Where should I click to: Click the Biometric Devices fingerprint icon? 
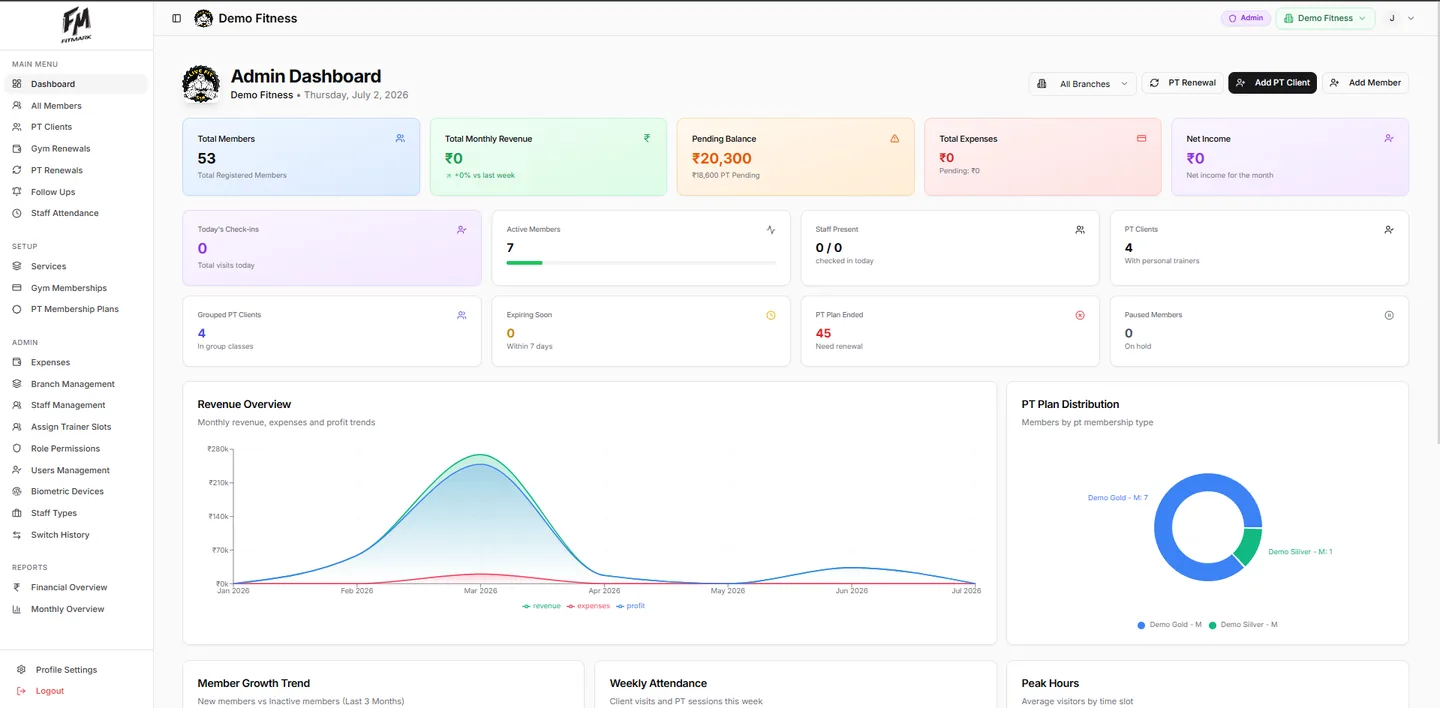tap(17, 491)
